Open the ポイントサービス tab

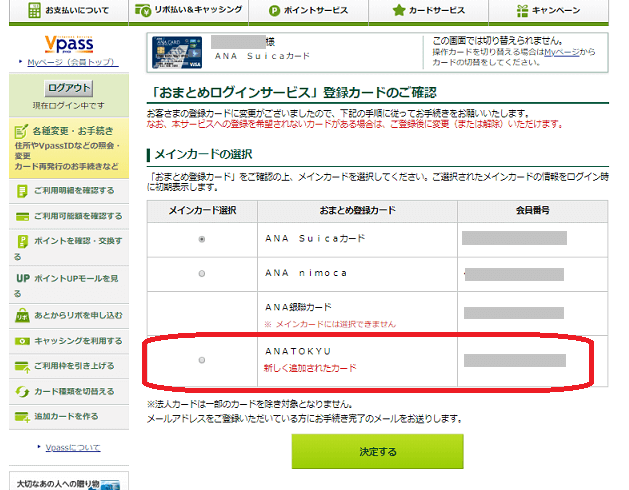pos(308,11)
